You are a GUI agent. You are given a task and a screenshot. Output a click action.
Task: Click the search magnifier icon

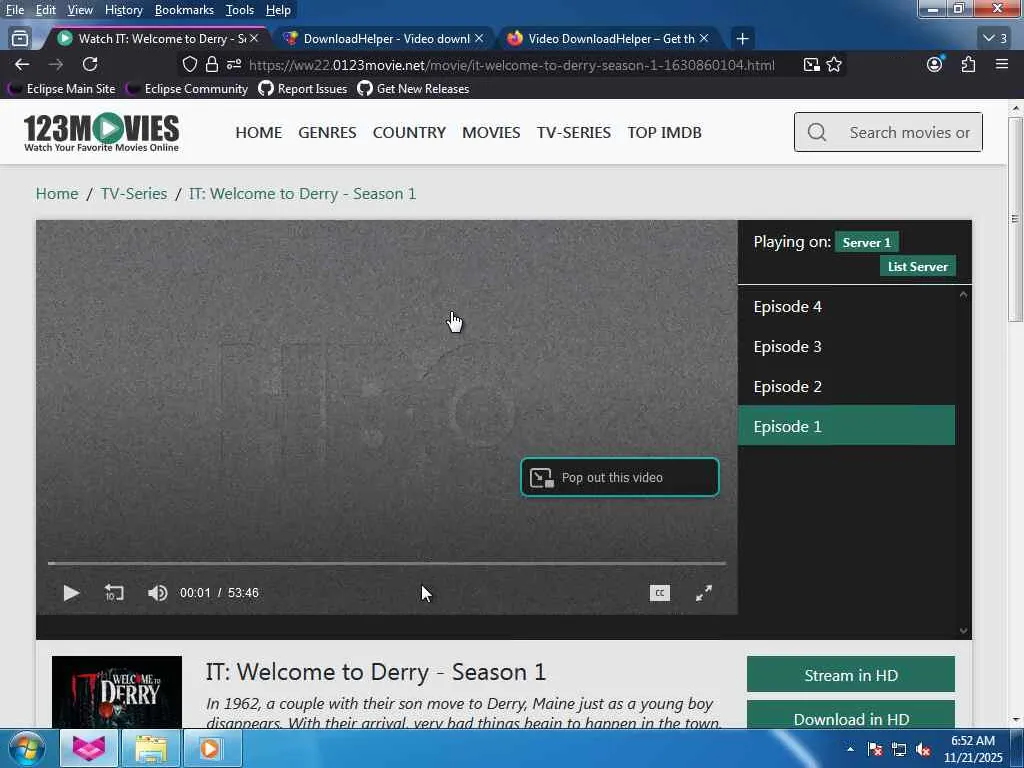pyautogui.click(x=817, y=132)
